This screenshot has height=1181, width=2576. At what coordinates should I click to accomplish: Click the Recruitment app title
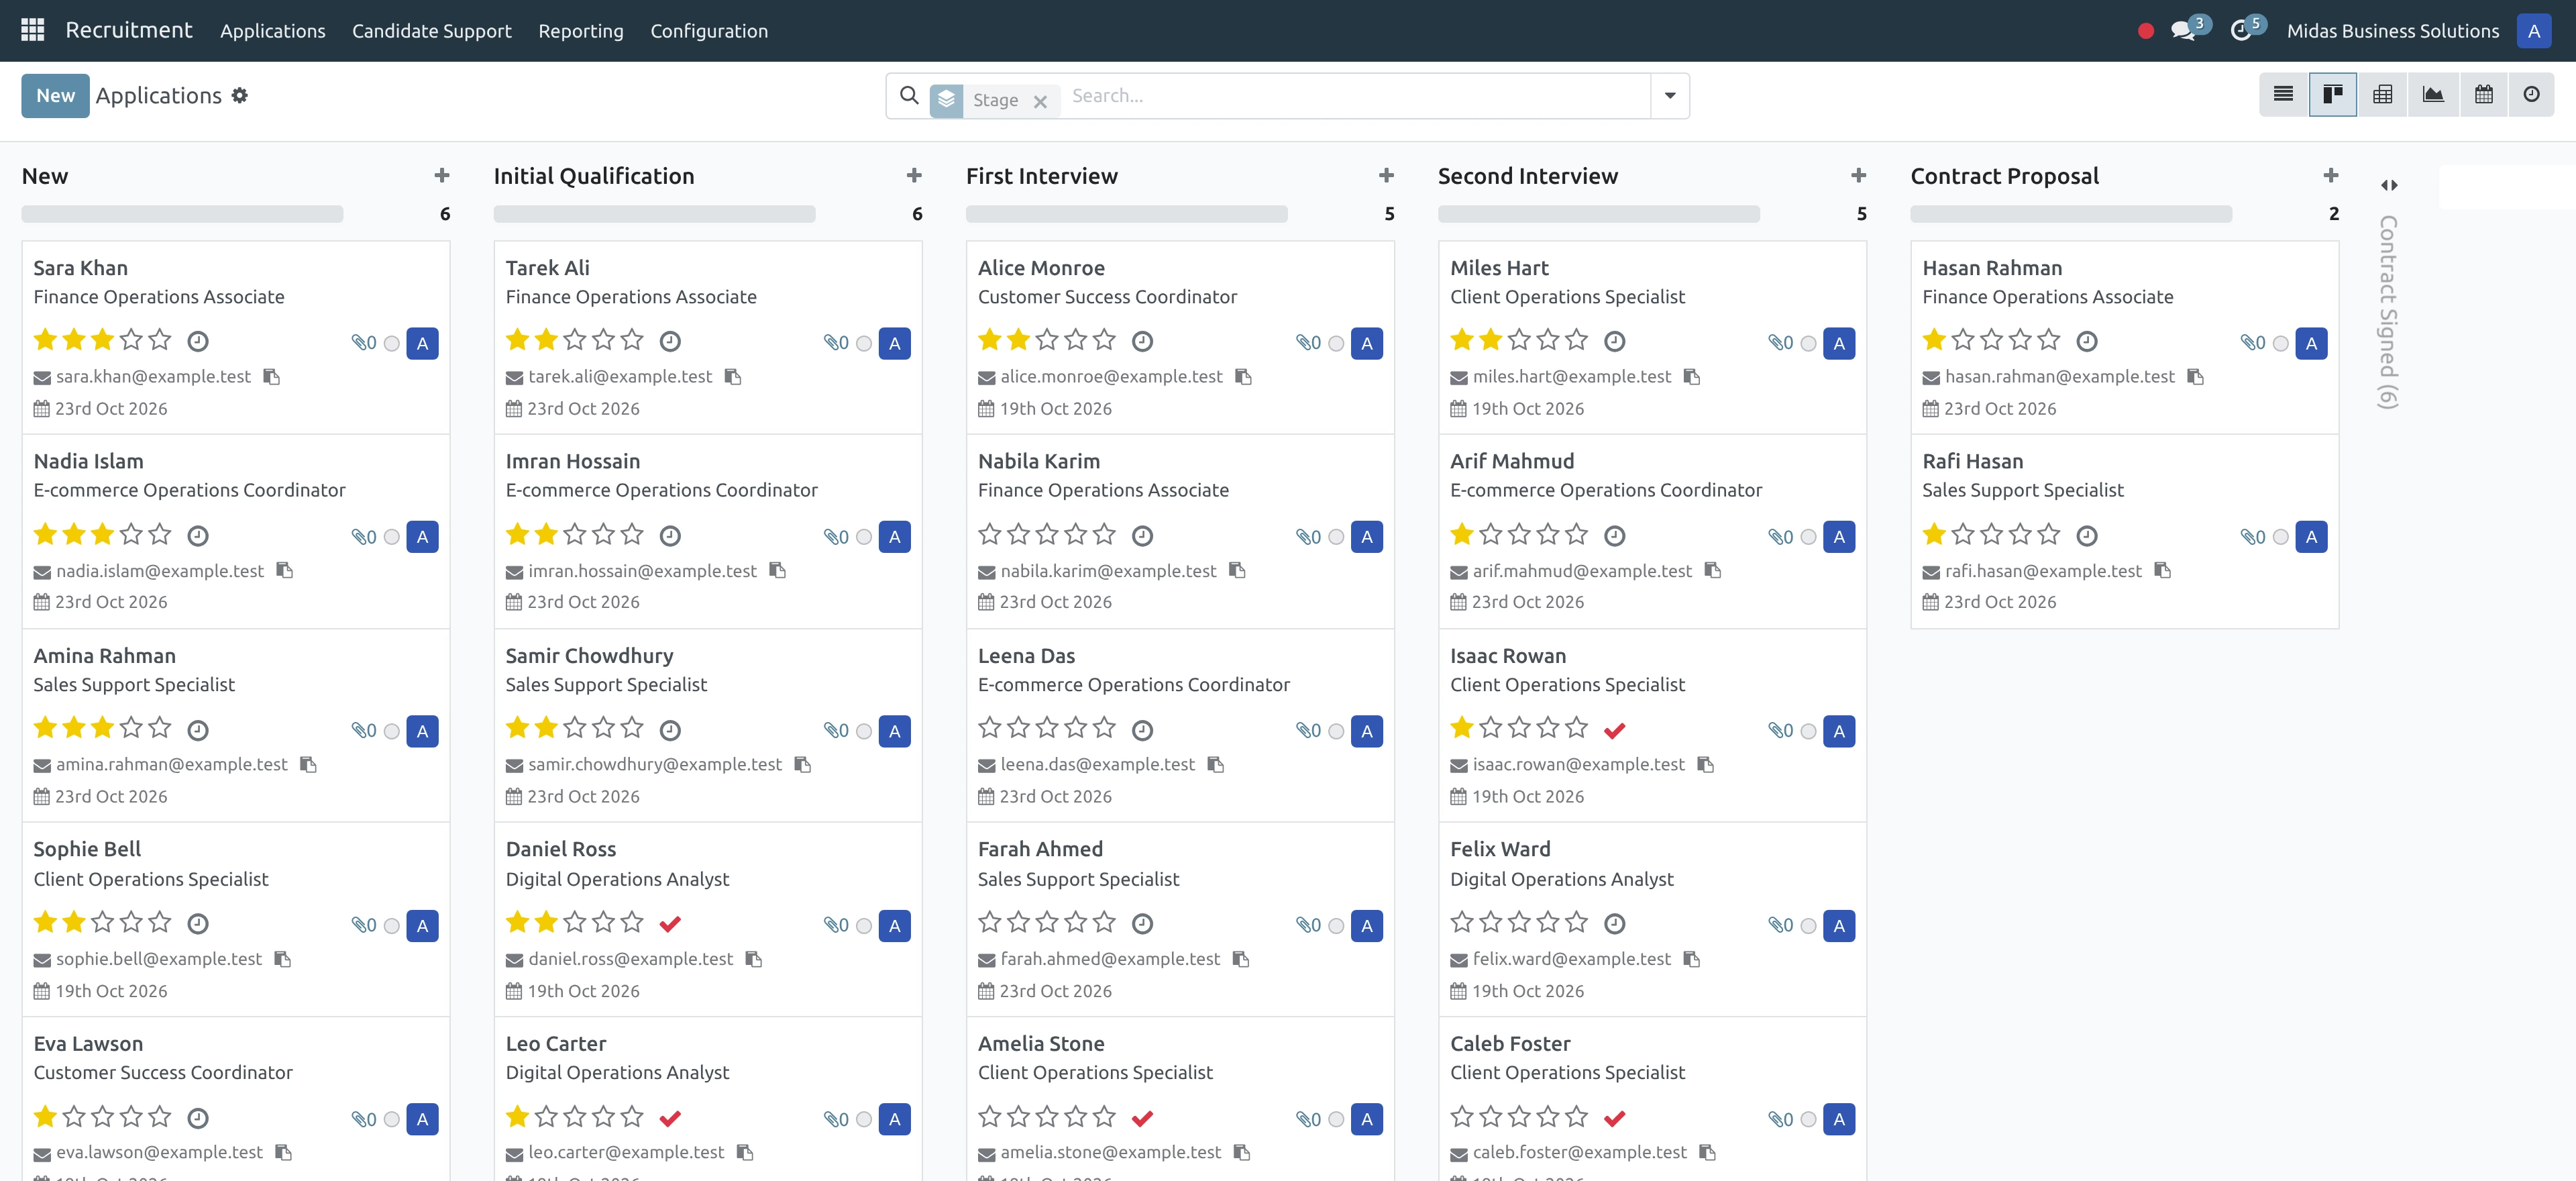(x=128, y=30)
